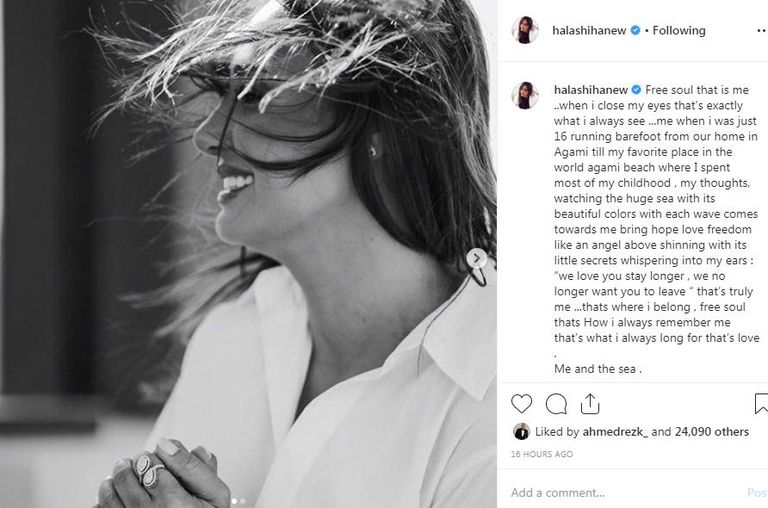Open the '16 HOURS AGO' timestamp link
Image resolution: width=768 pixels, height=508 pixels.
(542, 454)
